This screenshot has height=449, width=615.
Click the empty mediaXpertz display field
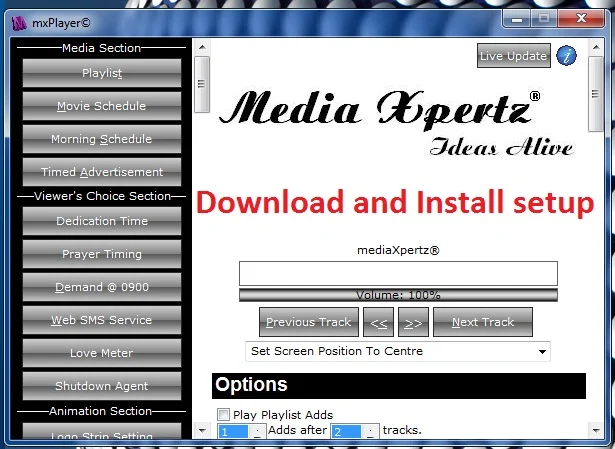398,273
